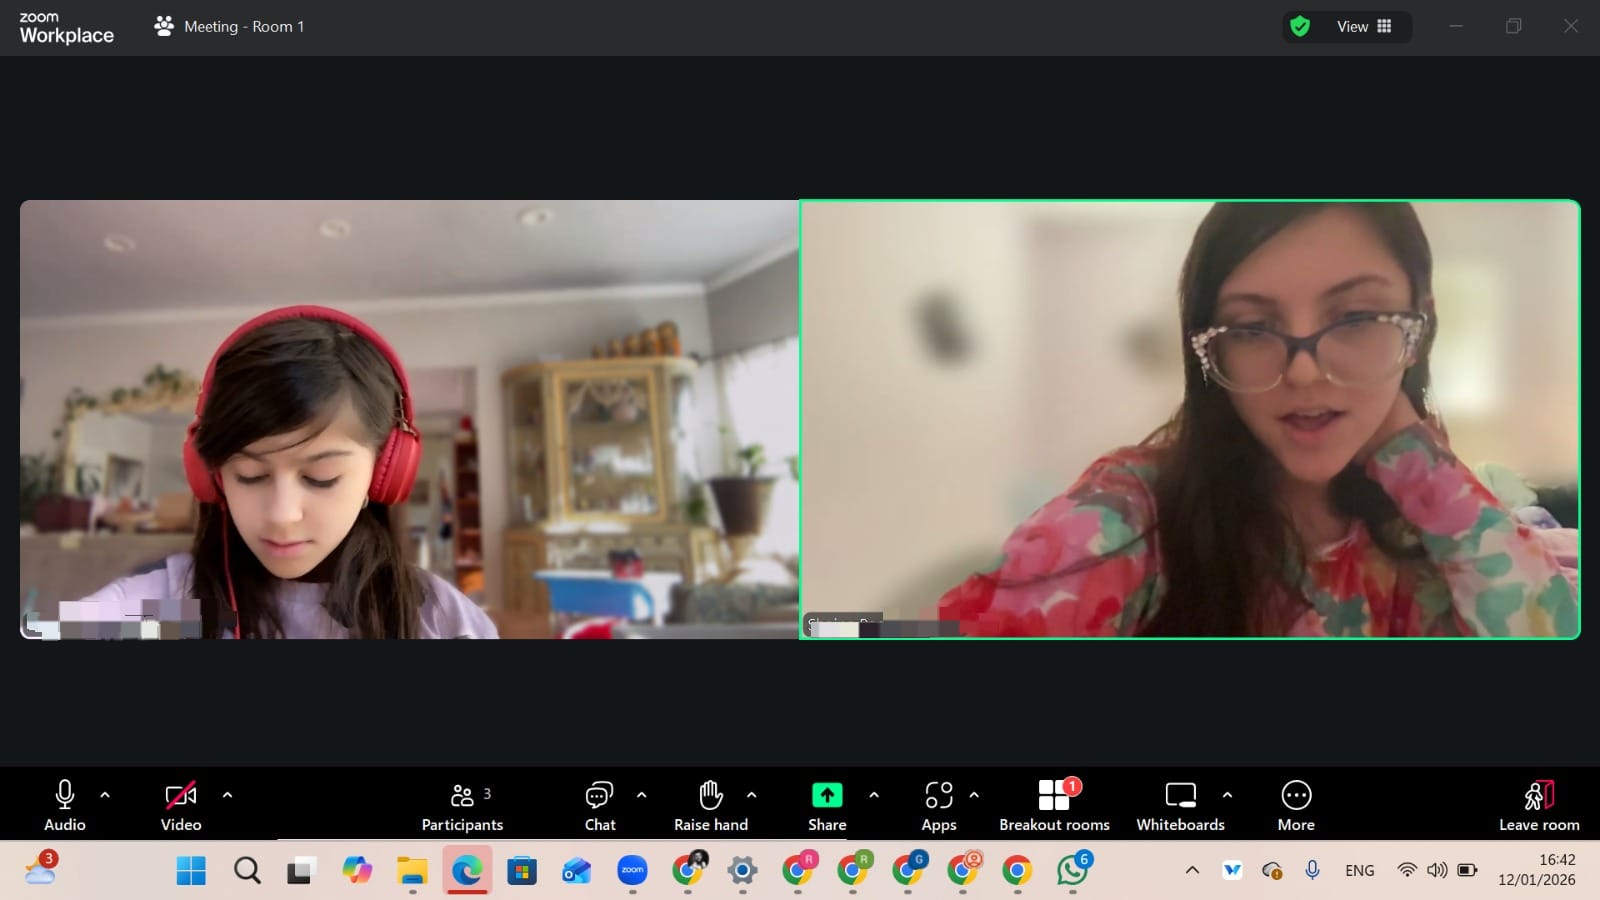Open the Whiteboards tool
The height and width of the screenshot is (900, 1600).
pos(1180,806)
